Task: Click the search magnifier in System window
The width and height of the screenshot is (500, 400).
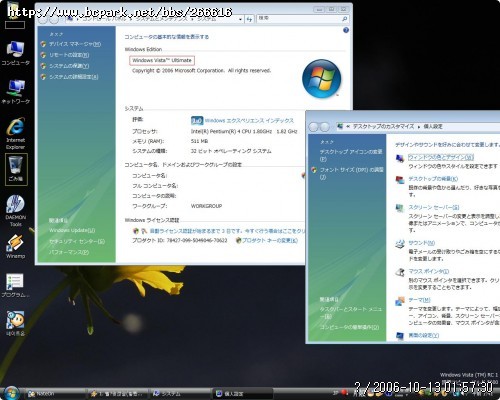Action: (x=345, y=19)
